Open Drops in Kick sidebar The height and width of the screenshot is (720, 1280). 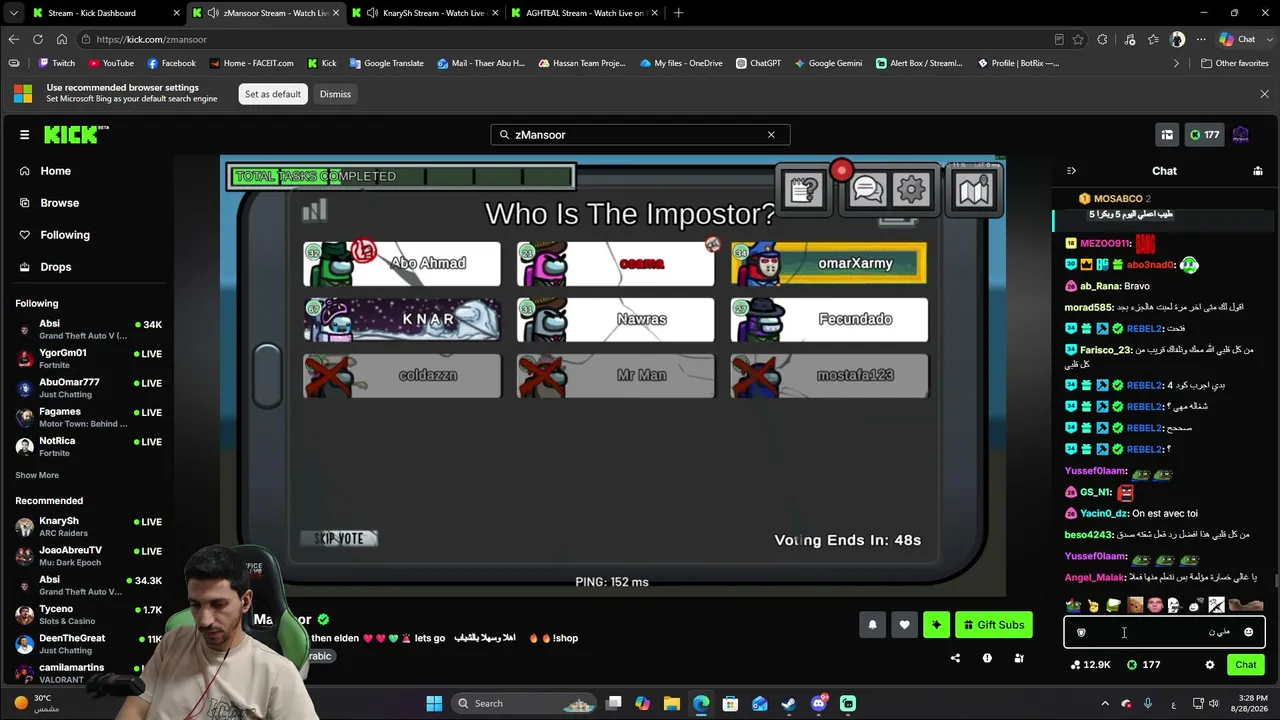(55, 267)
